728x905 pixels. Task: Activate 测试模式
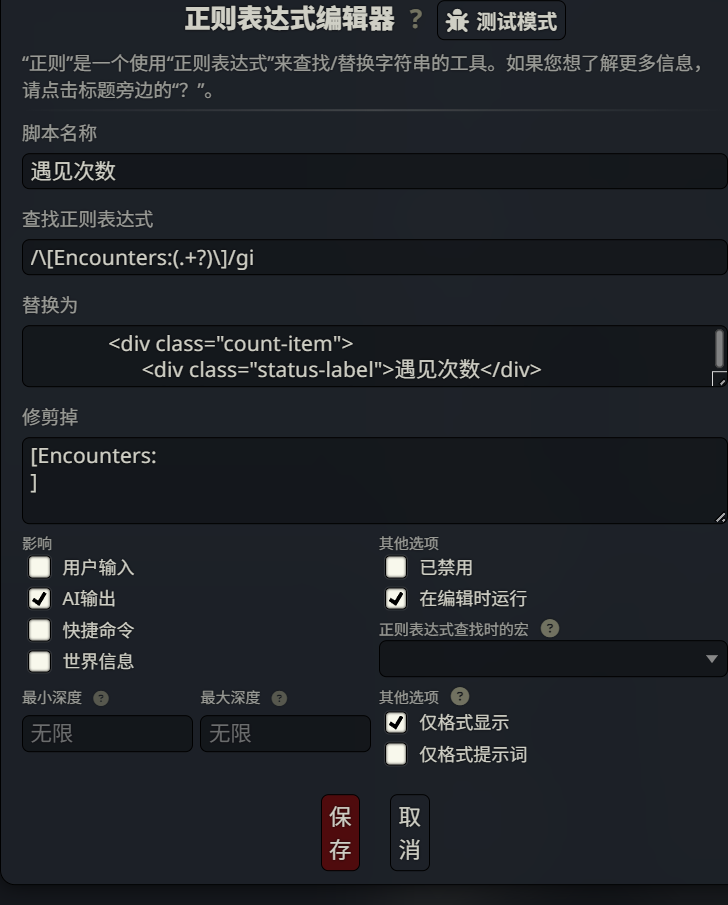pos(500,20)
